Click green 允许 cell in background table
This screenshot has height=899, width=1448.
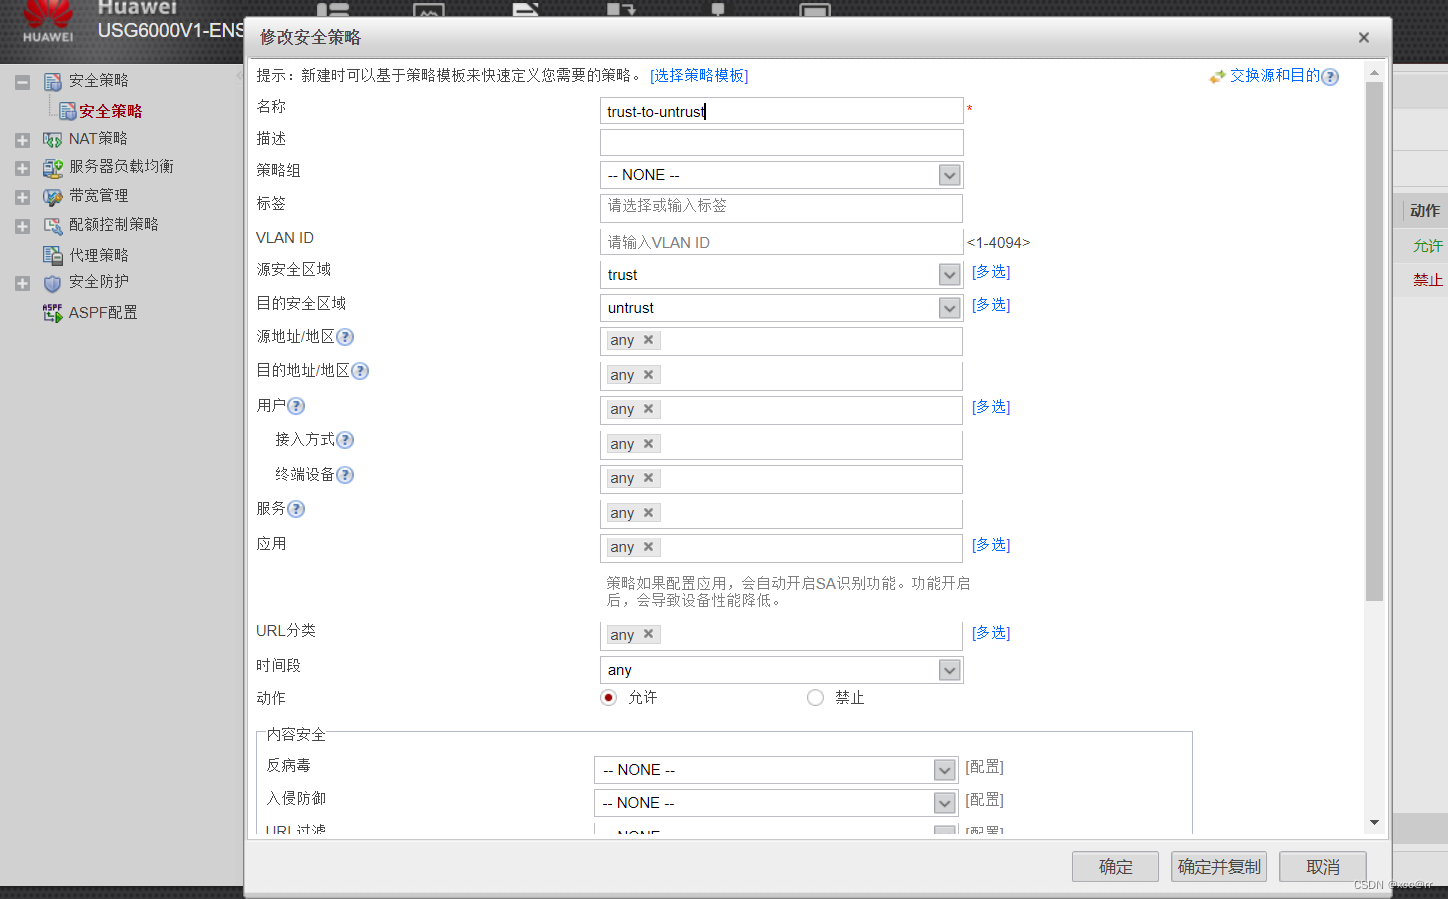point(1427,246)
